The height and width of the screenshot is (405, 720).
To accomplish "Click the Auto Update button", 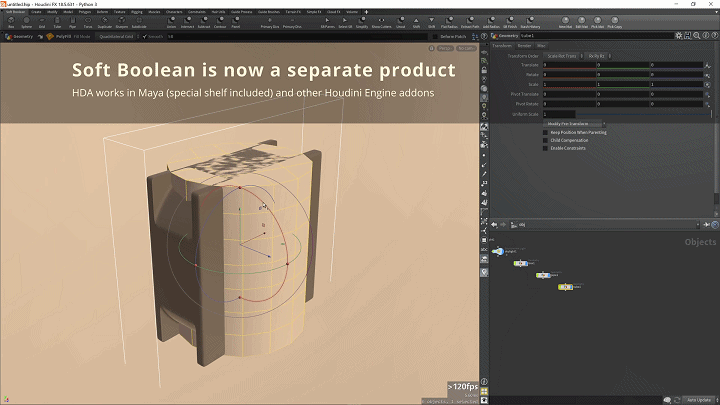I will pyautogui.click(x=699, y=400).
